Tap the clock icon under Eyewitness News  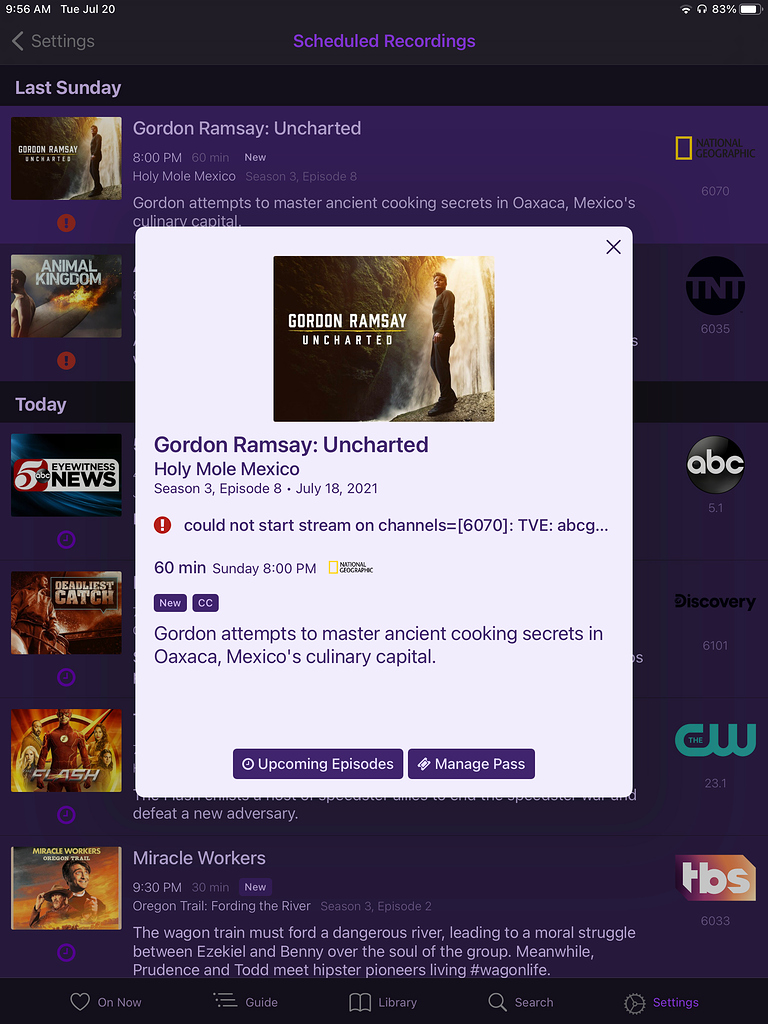(66, 539)
